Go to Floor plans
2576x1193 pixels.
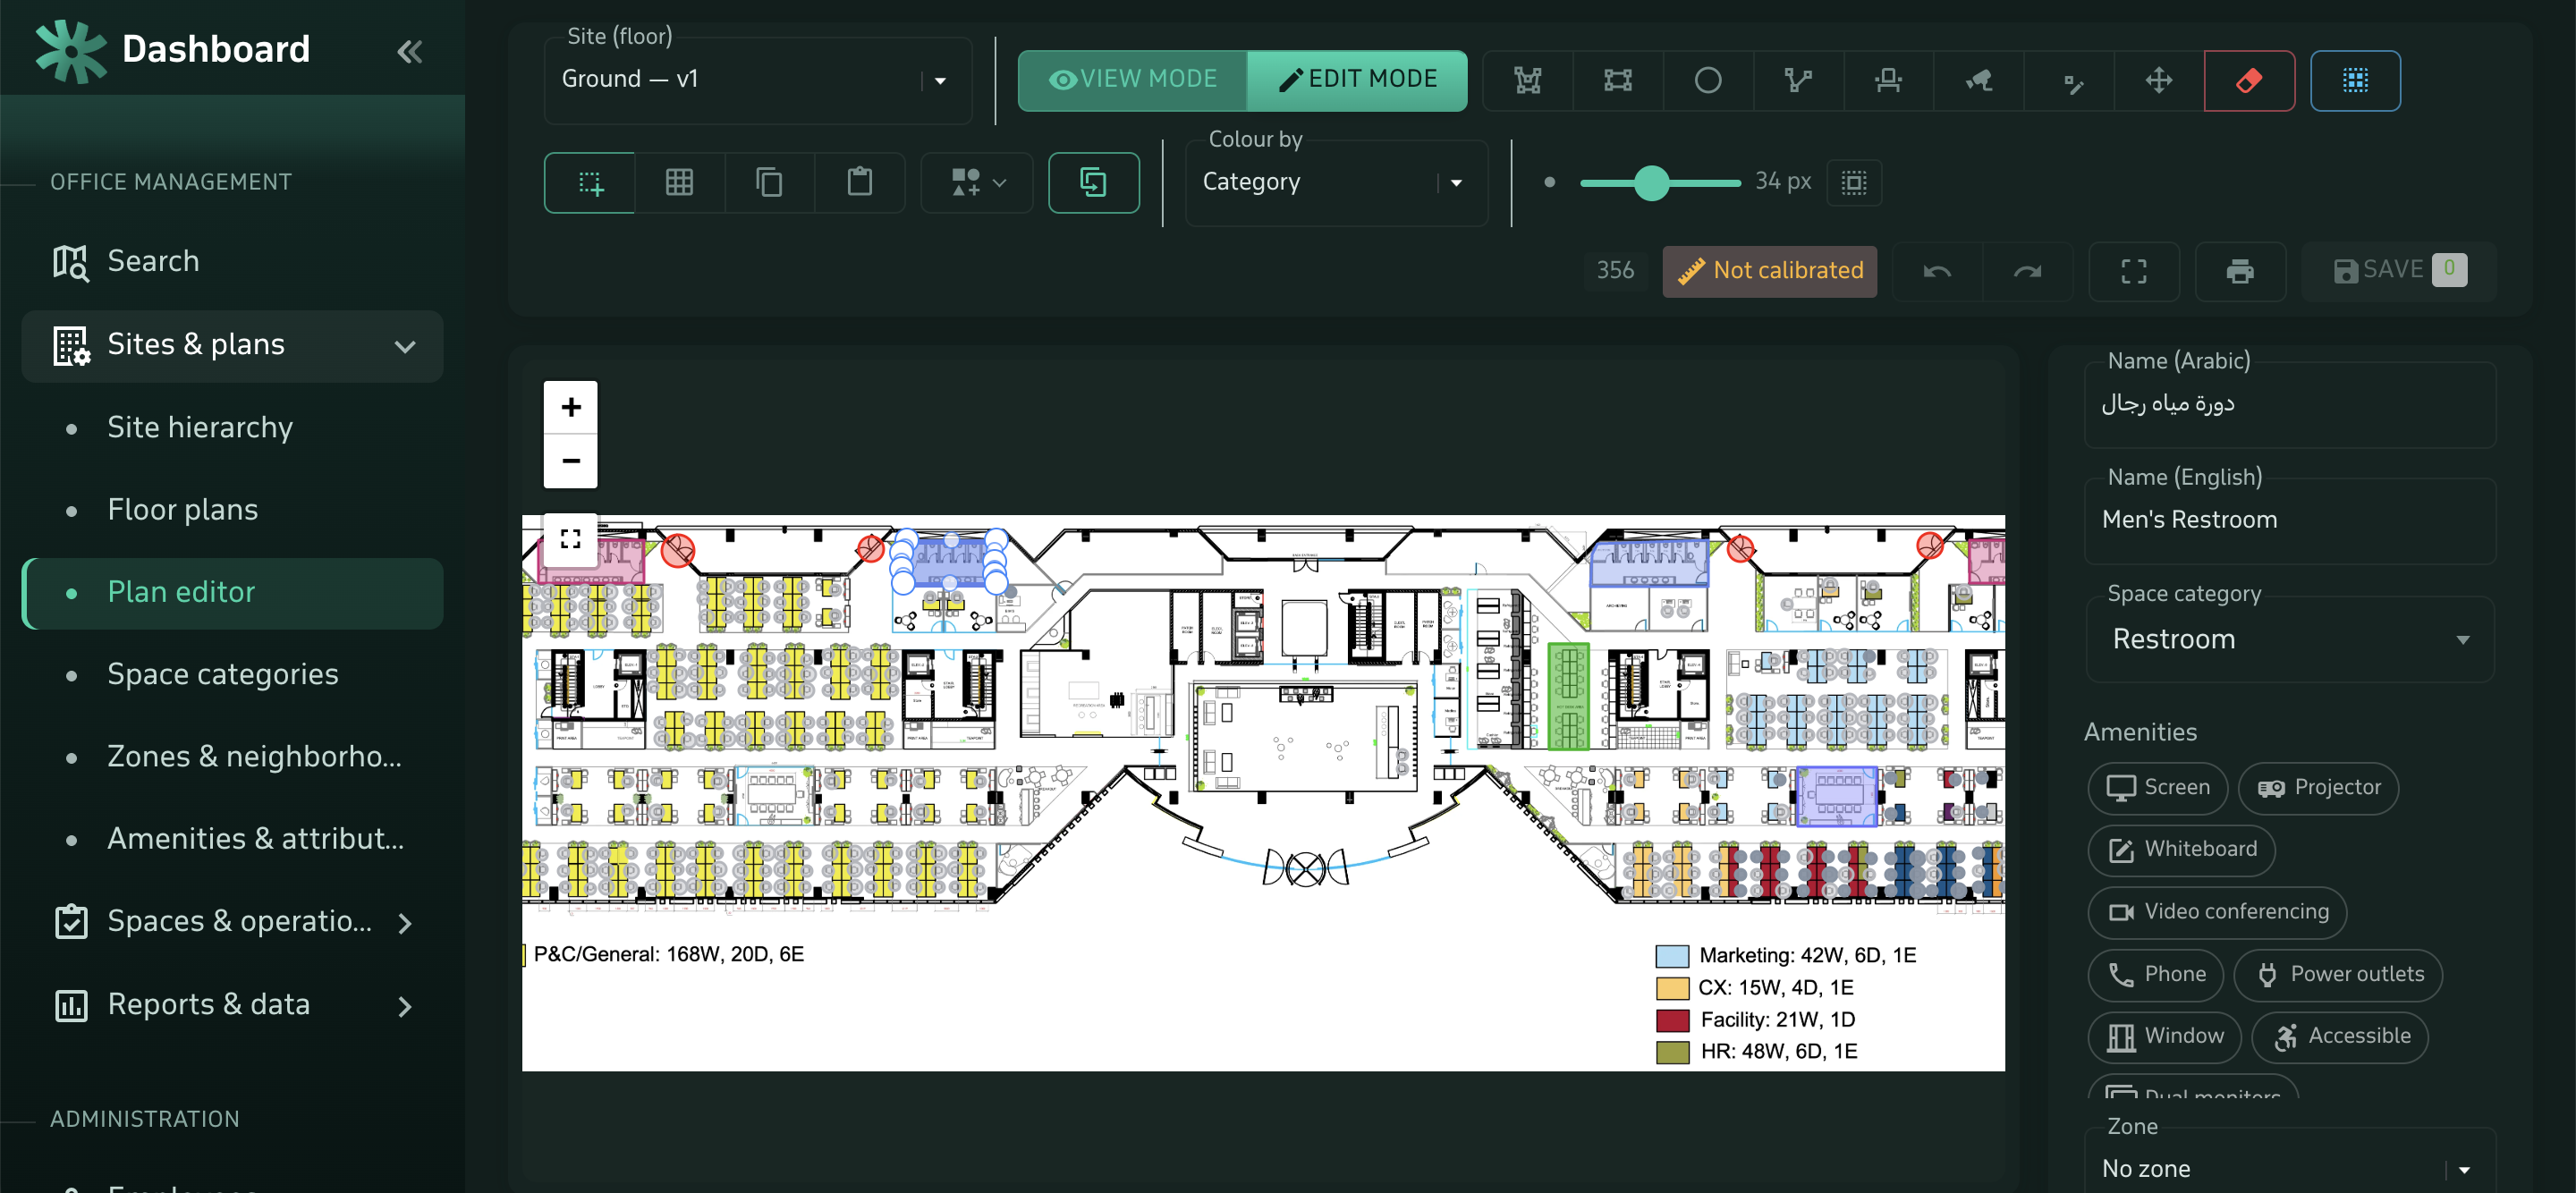click(x=232, y=510)
